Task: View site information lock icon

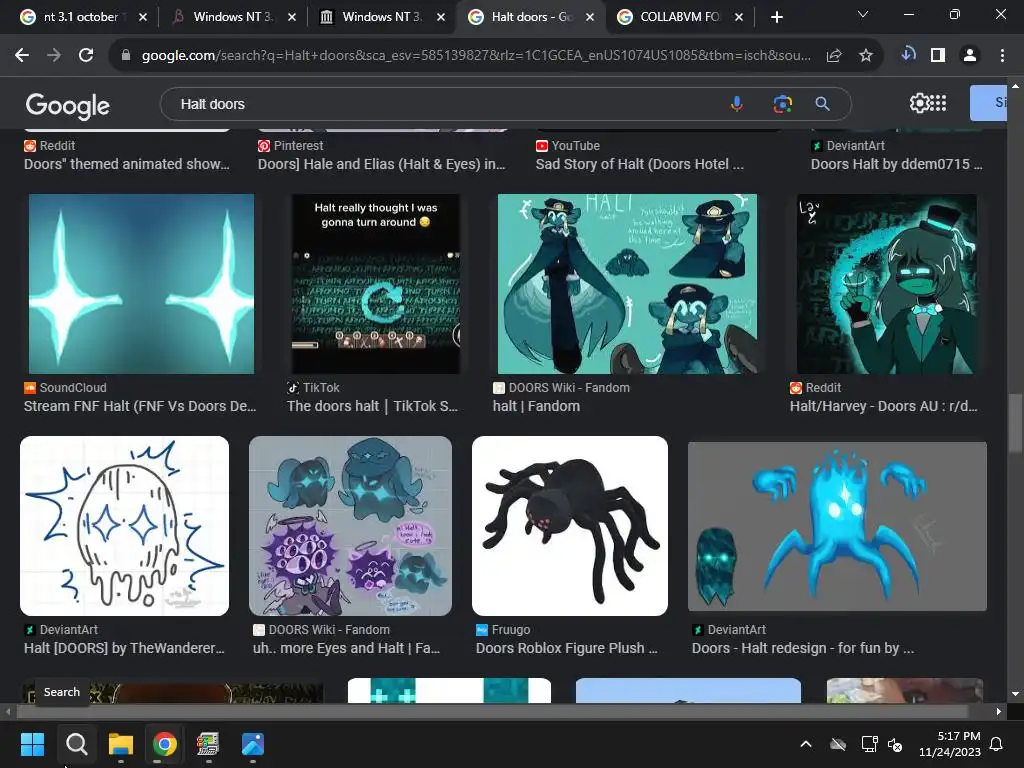Action: tap(126, 56)
